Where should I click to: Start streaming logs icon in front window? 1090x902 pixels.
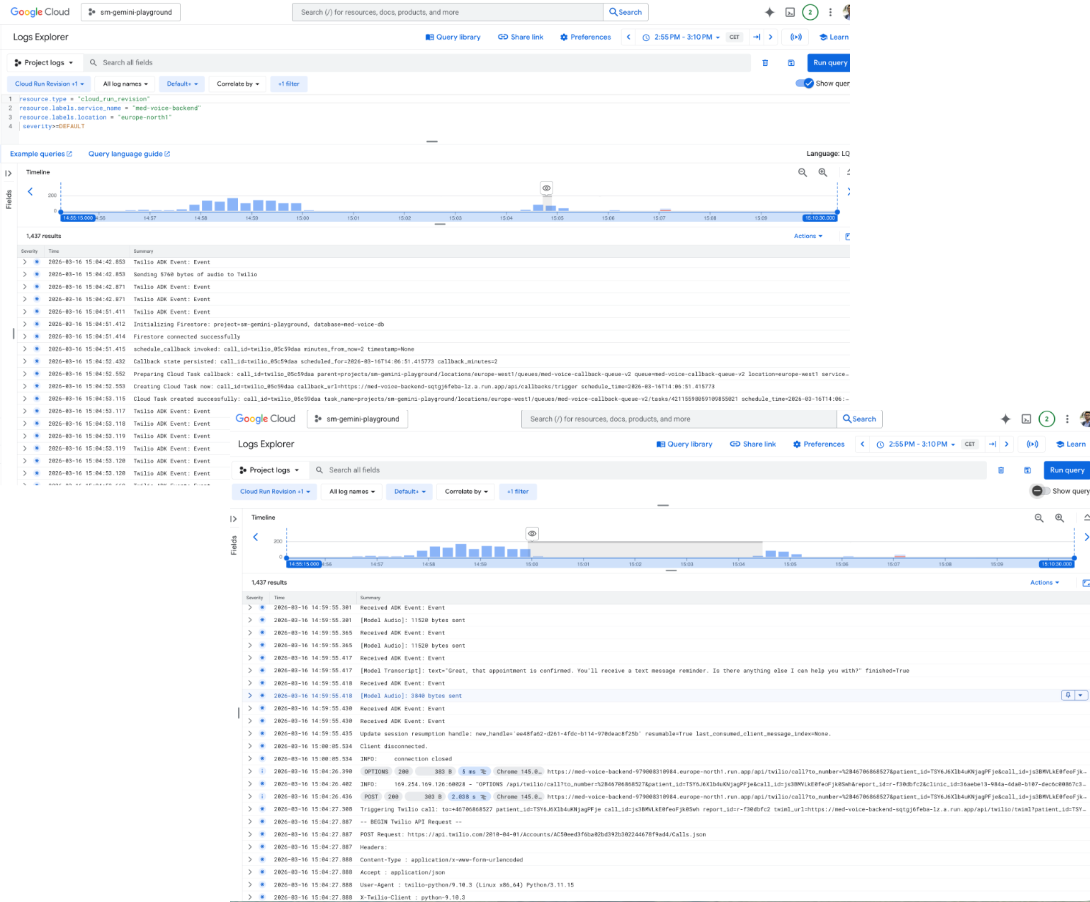tap(1033, 444)
